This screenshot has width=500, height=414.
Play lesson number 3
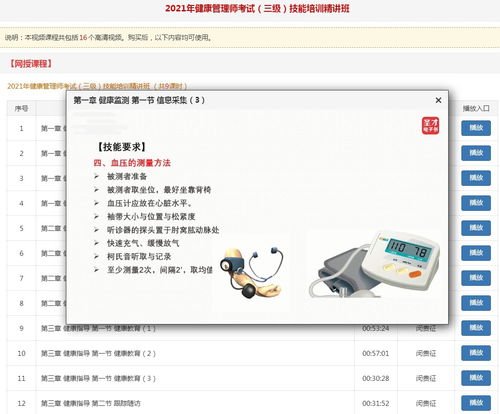[476, 178]
